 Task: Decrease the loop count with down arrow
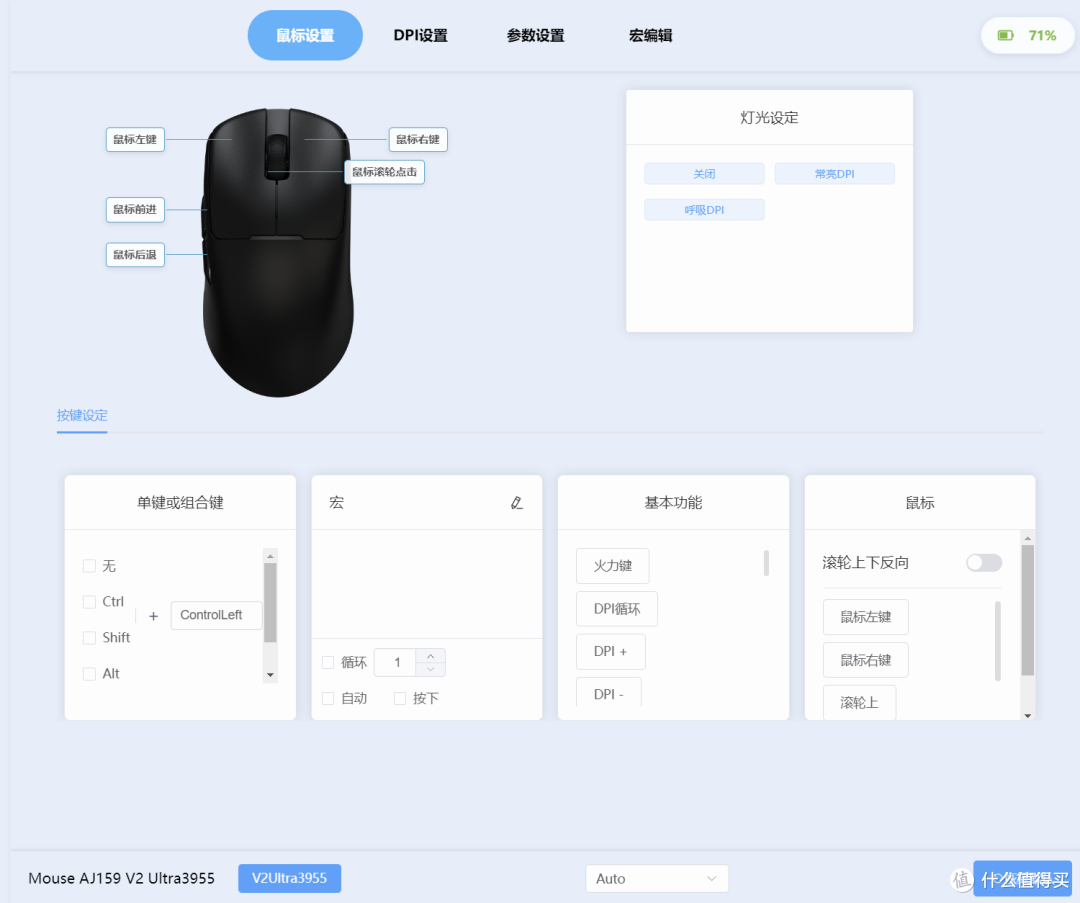[x=430, y=670]
